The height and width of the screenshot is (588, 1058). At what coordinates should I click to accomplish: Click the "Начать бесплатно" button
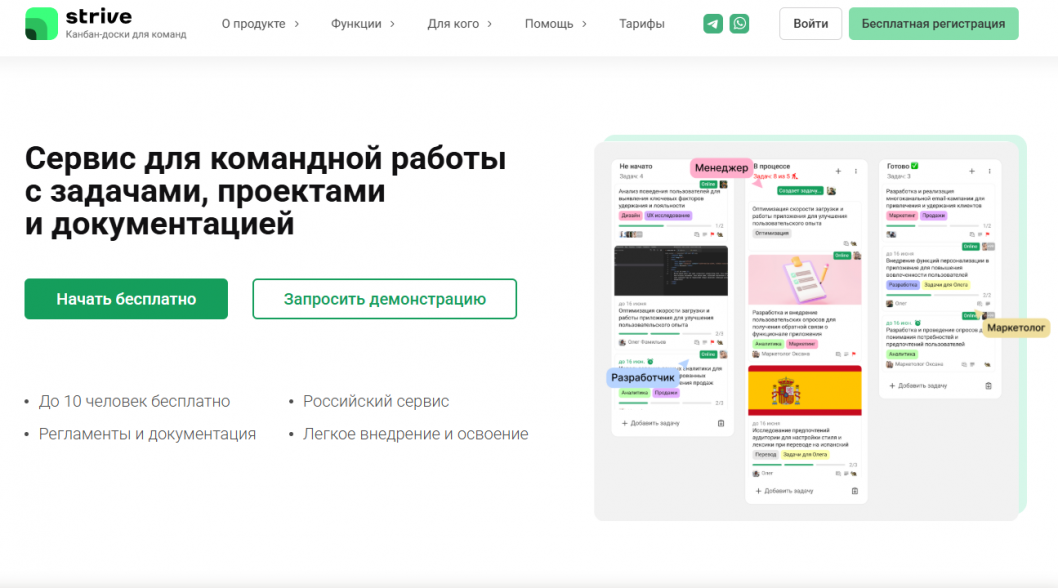[x=126, y=298]
